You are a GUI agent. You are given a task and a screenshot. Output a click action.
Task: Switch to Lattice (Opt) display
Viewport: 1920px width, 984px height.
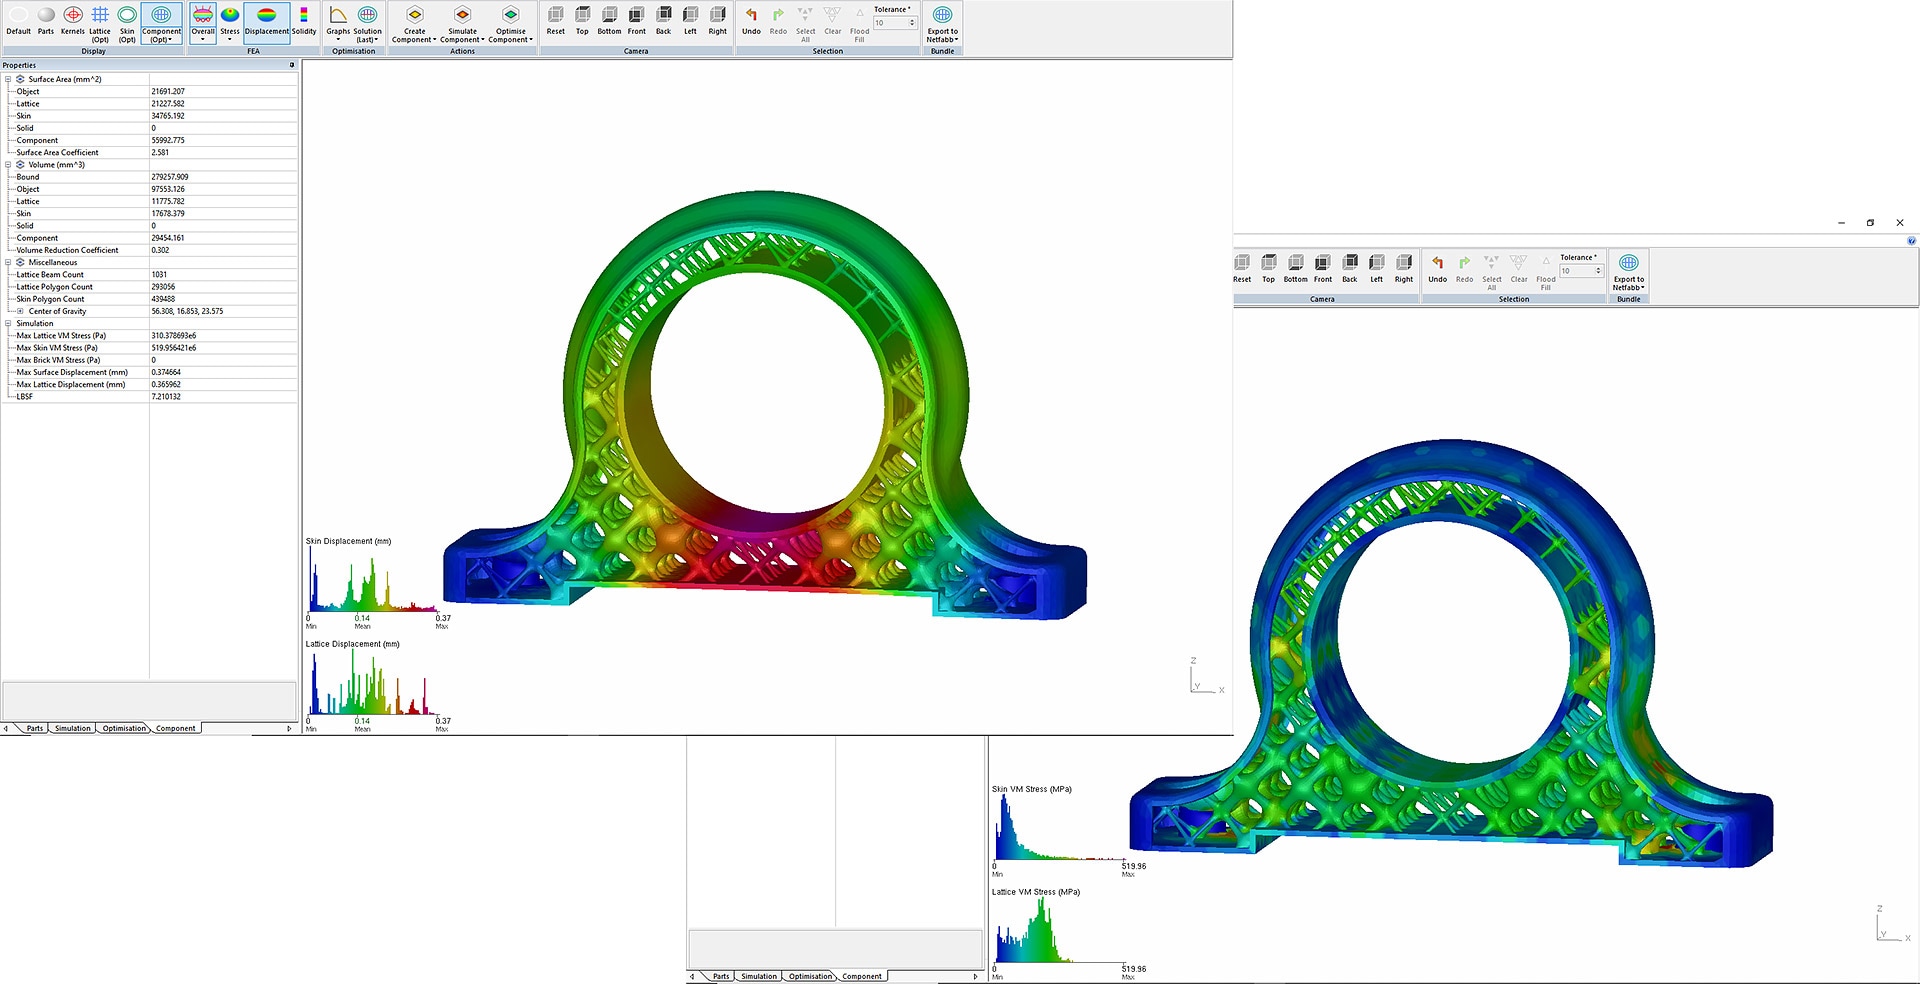pyautogui.click(x=100, y=21)
